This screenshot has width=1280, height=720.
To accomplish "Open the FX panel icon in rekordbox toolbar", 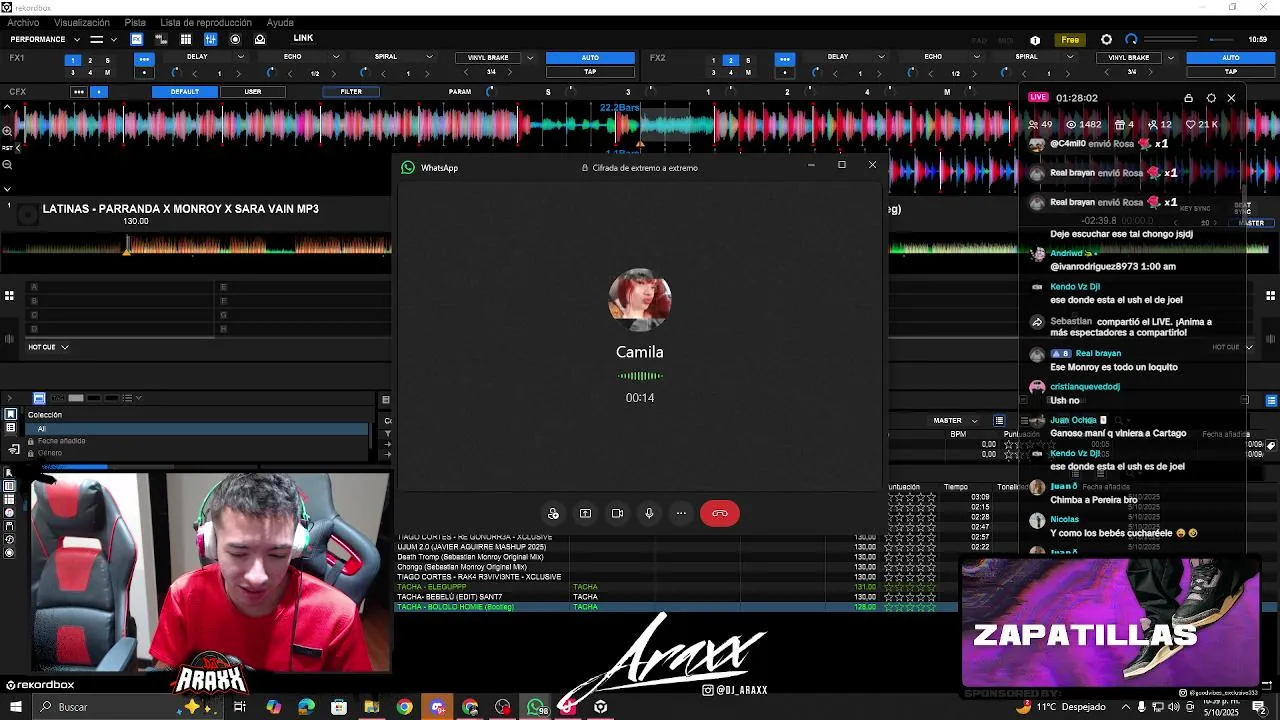I will pos(136,39).
